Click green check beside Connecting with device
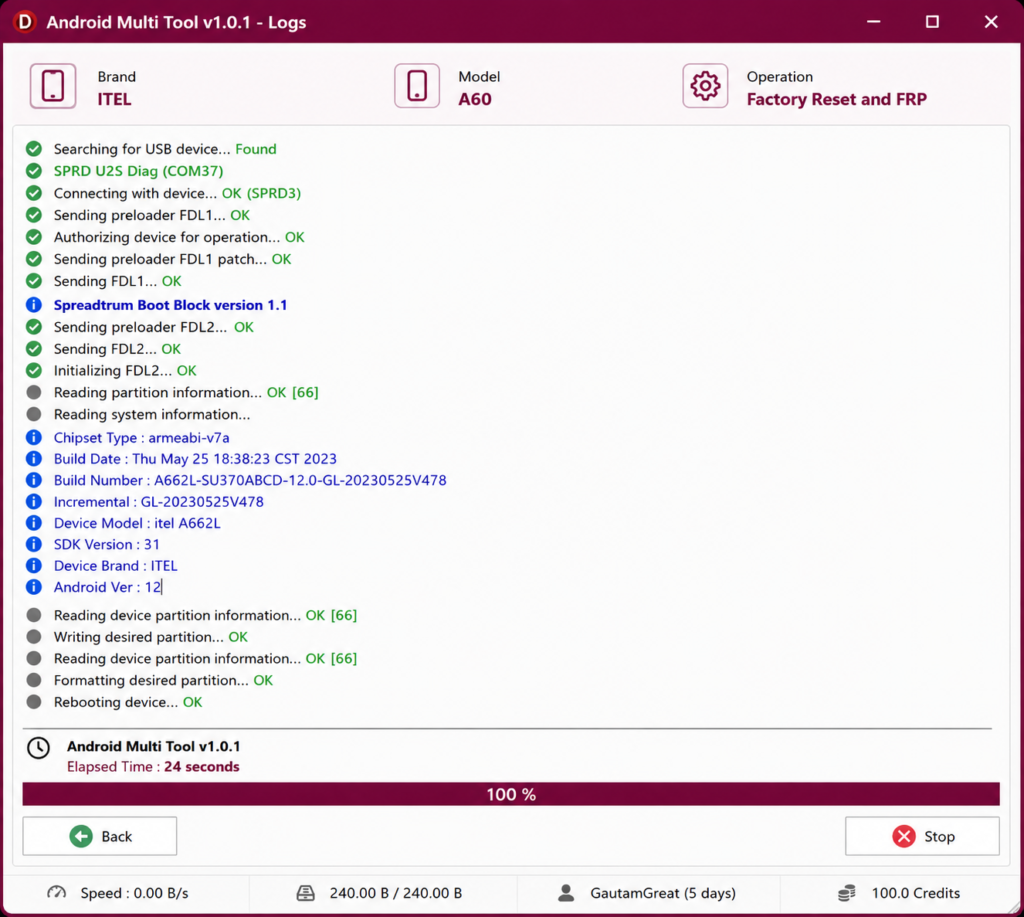This screenshot has width=1024, height=917. pos(34,193)
